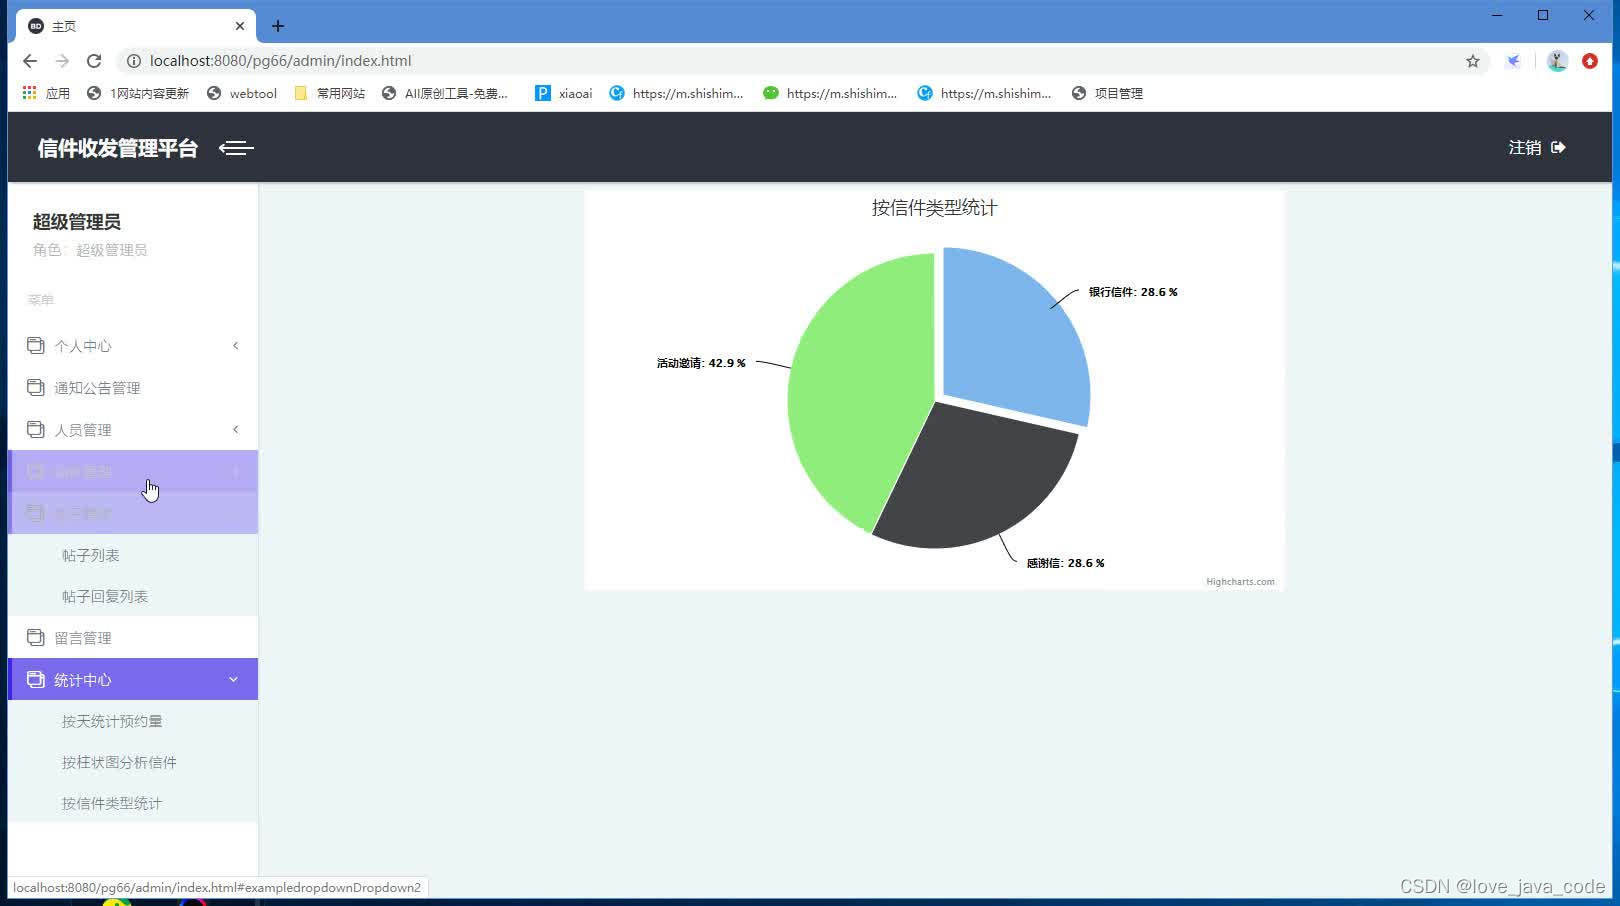Open the xiaoai bookmark
This screenshot has height=906, width=1620.
(x=564, y=93)
